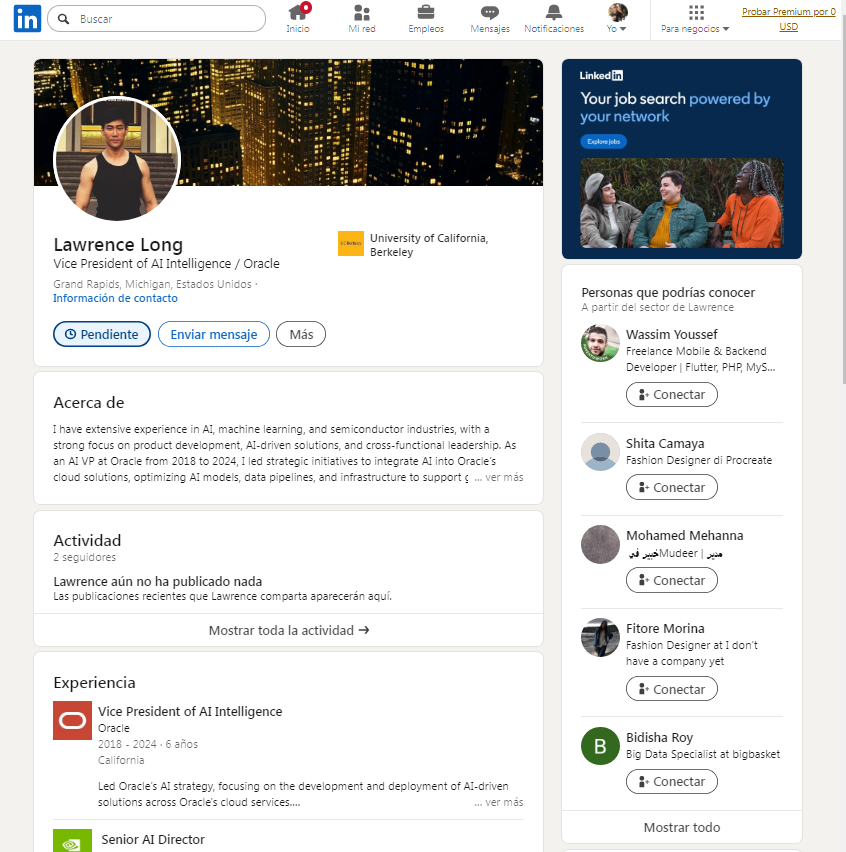Click the Mohamed Mehanna name
This screenshot has width=846, height=852.
tap(685, 535)
